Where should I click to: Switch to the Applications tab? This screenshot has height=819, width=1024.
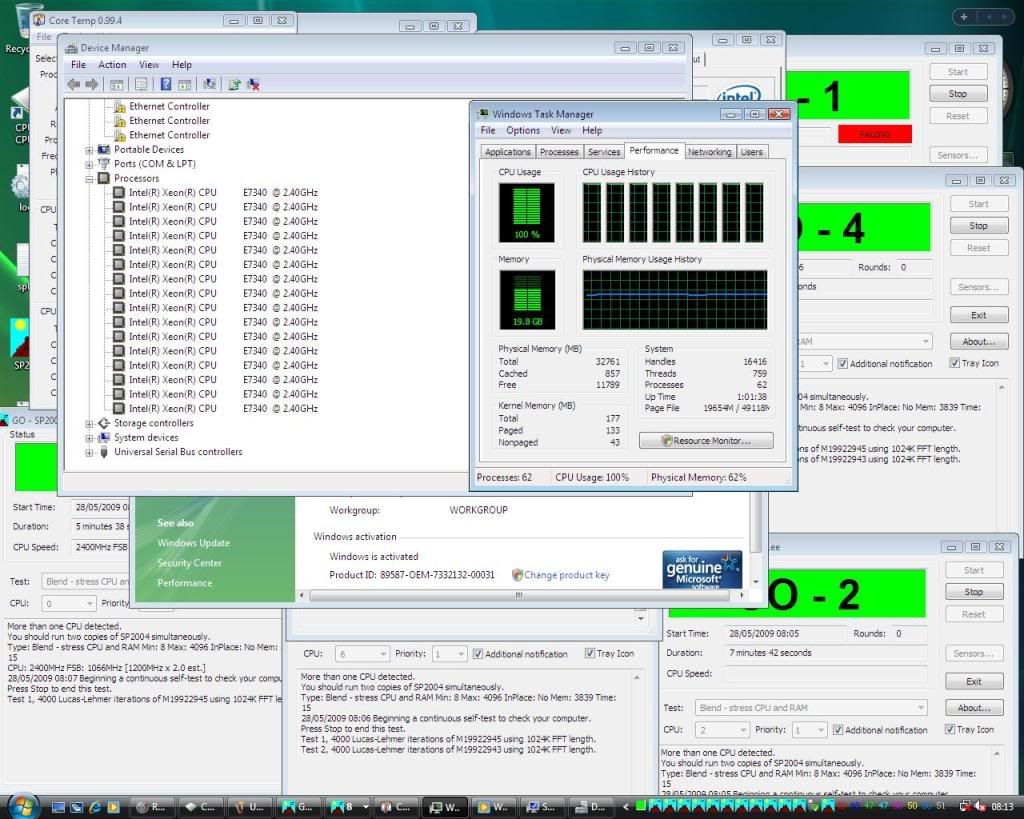[x=507, y=152]
